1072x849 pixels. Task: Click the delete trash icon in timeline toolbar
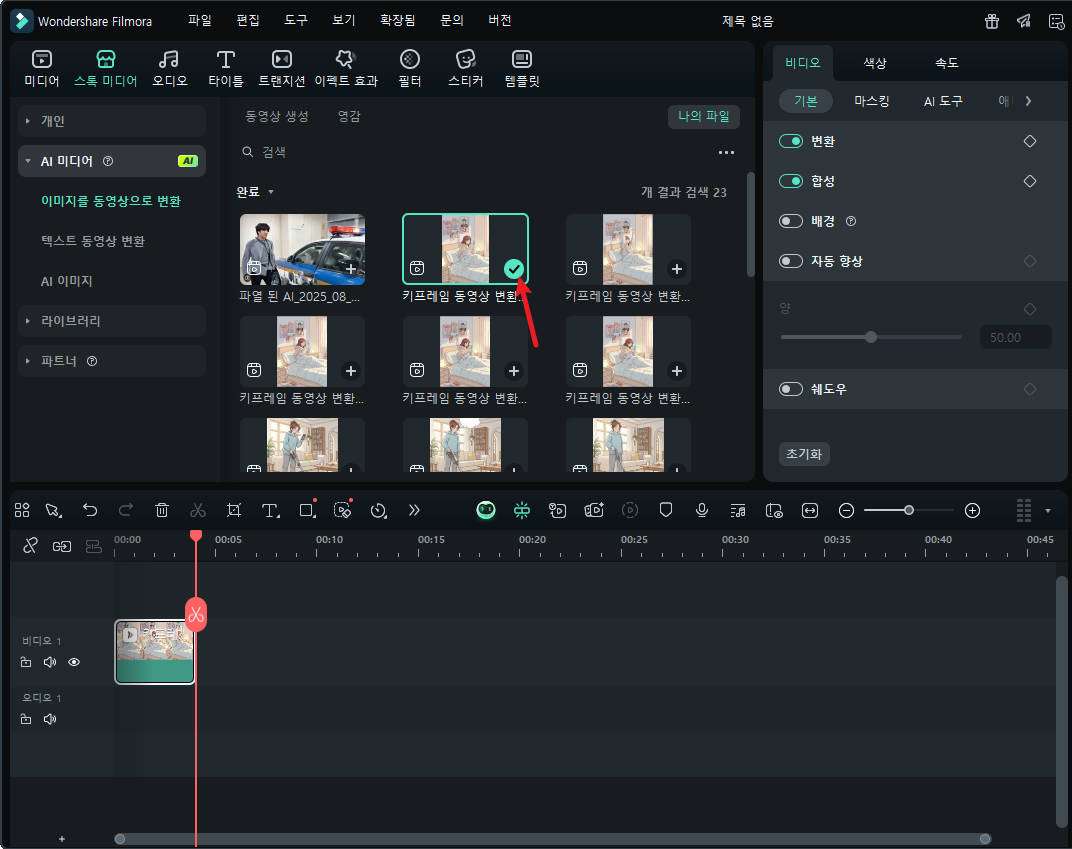pyautogui.click(x=162, y=510)
